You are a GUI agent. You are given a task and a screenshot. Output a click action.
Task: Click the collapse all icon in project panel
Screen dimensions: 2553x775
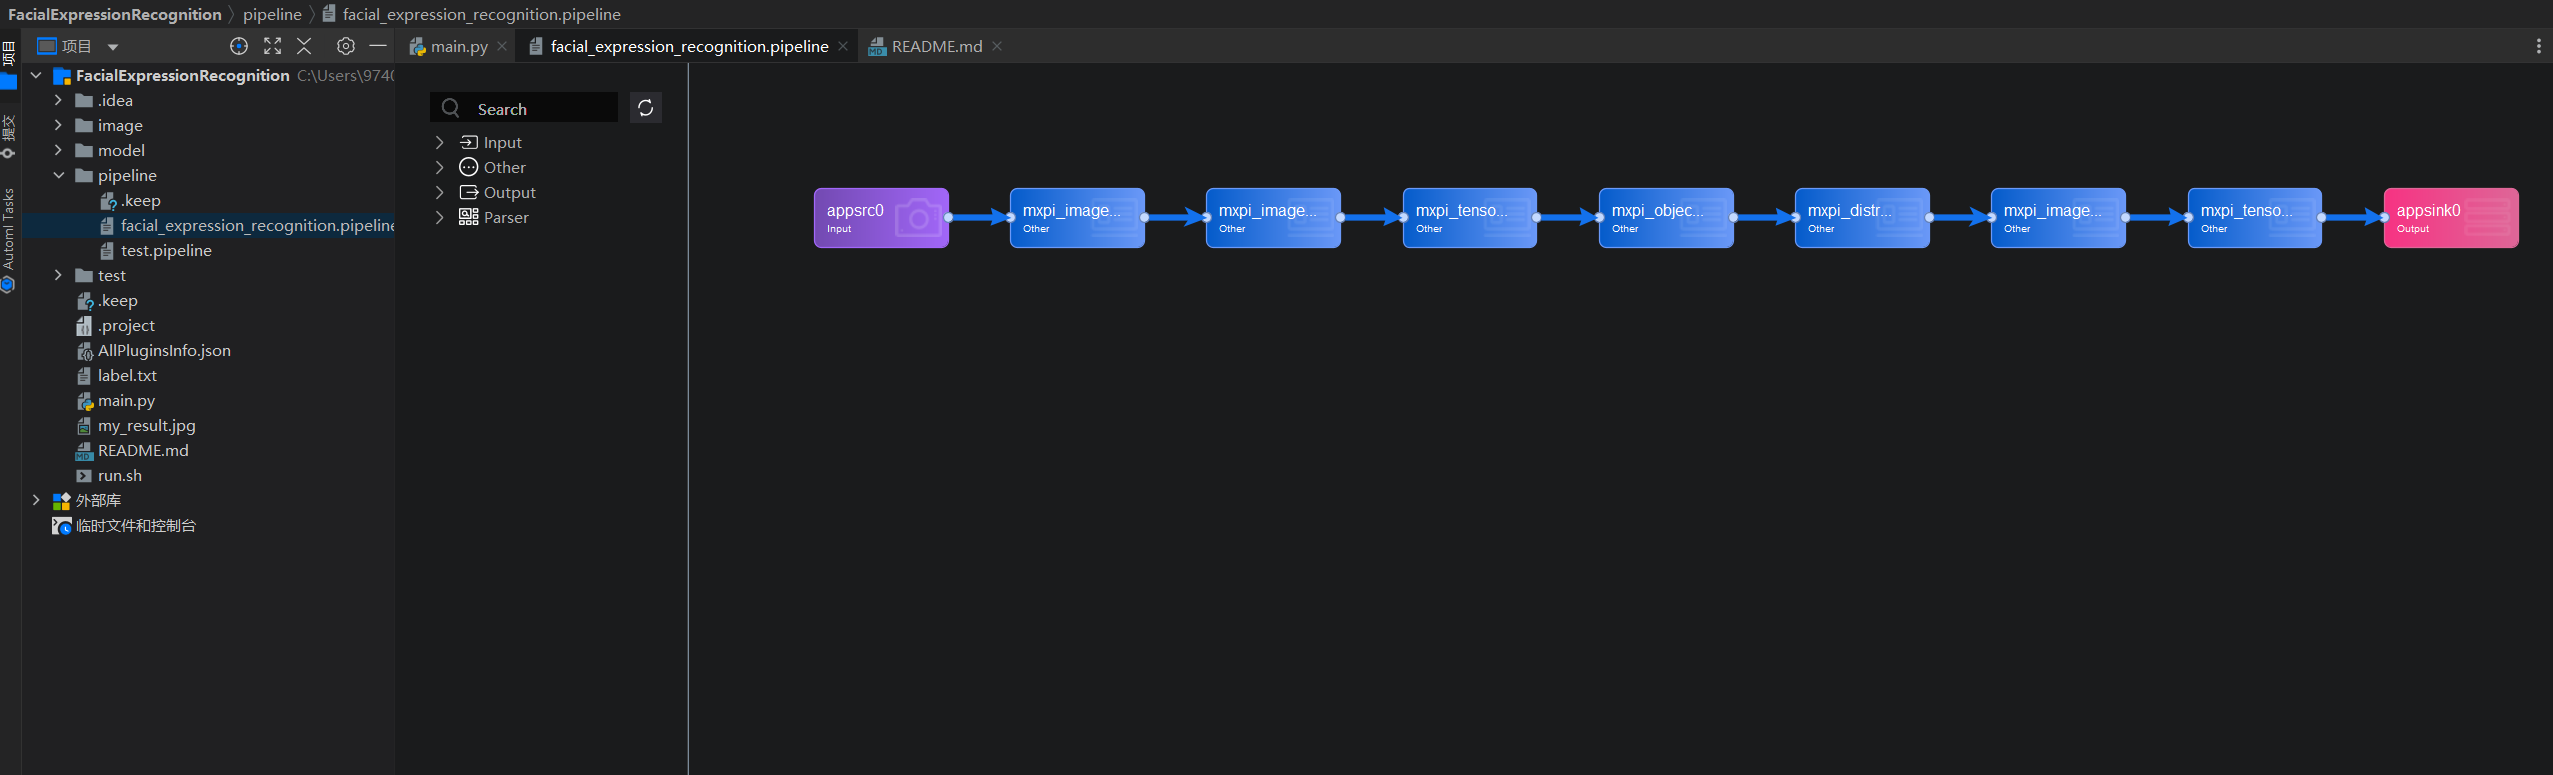point(304,46)
